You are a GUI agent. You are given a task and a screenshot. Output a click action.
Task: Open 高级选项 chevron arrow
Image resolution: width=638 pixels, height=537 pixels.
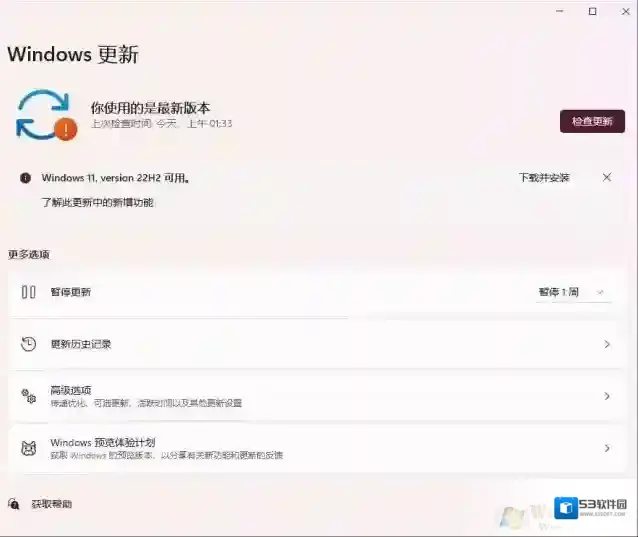607,396
